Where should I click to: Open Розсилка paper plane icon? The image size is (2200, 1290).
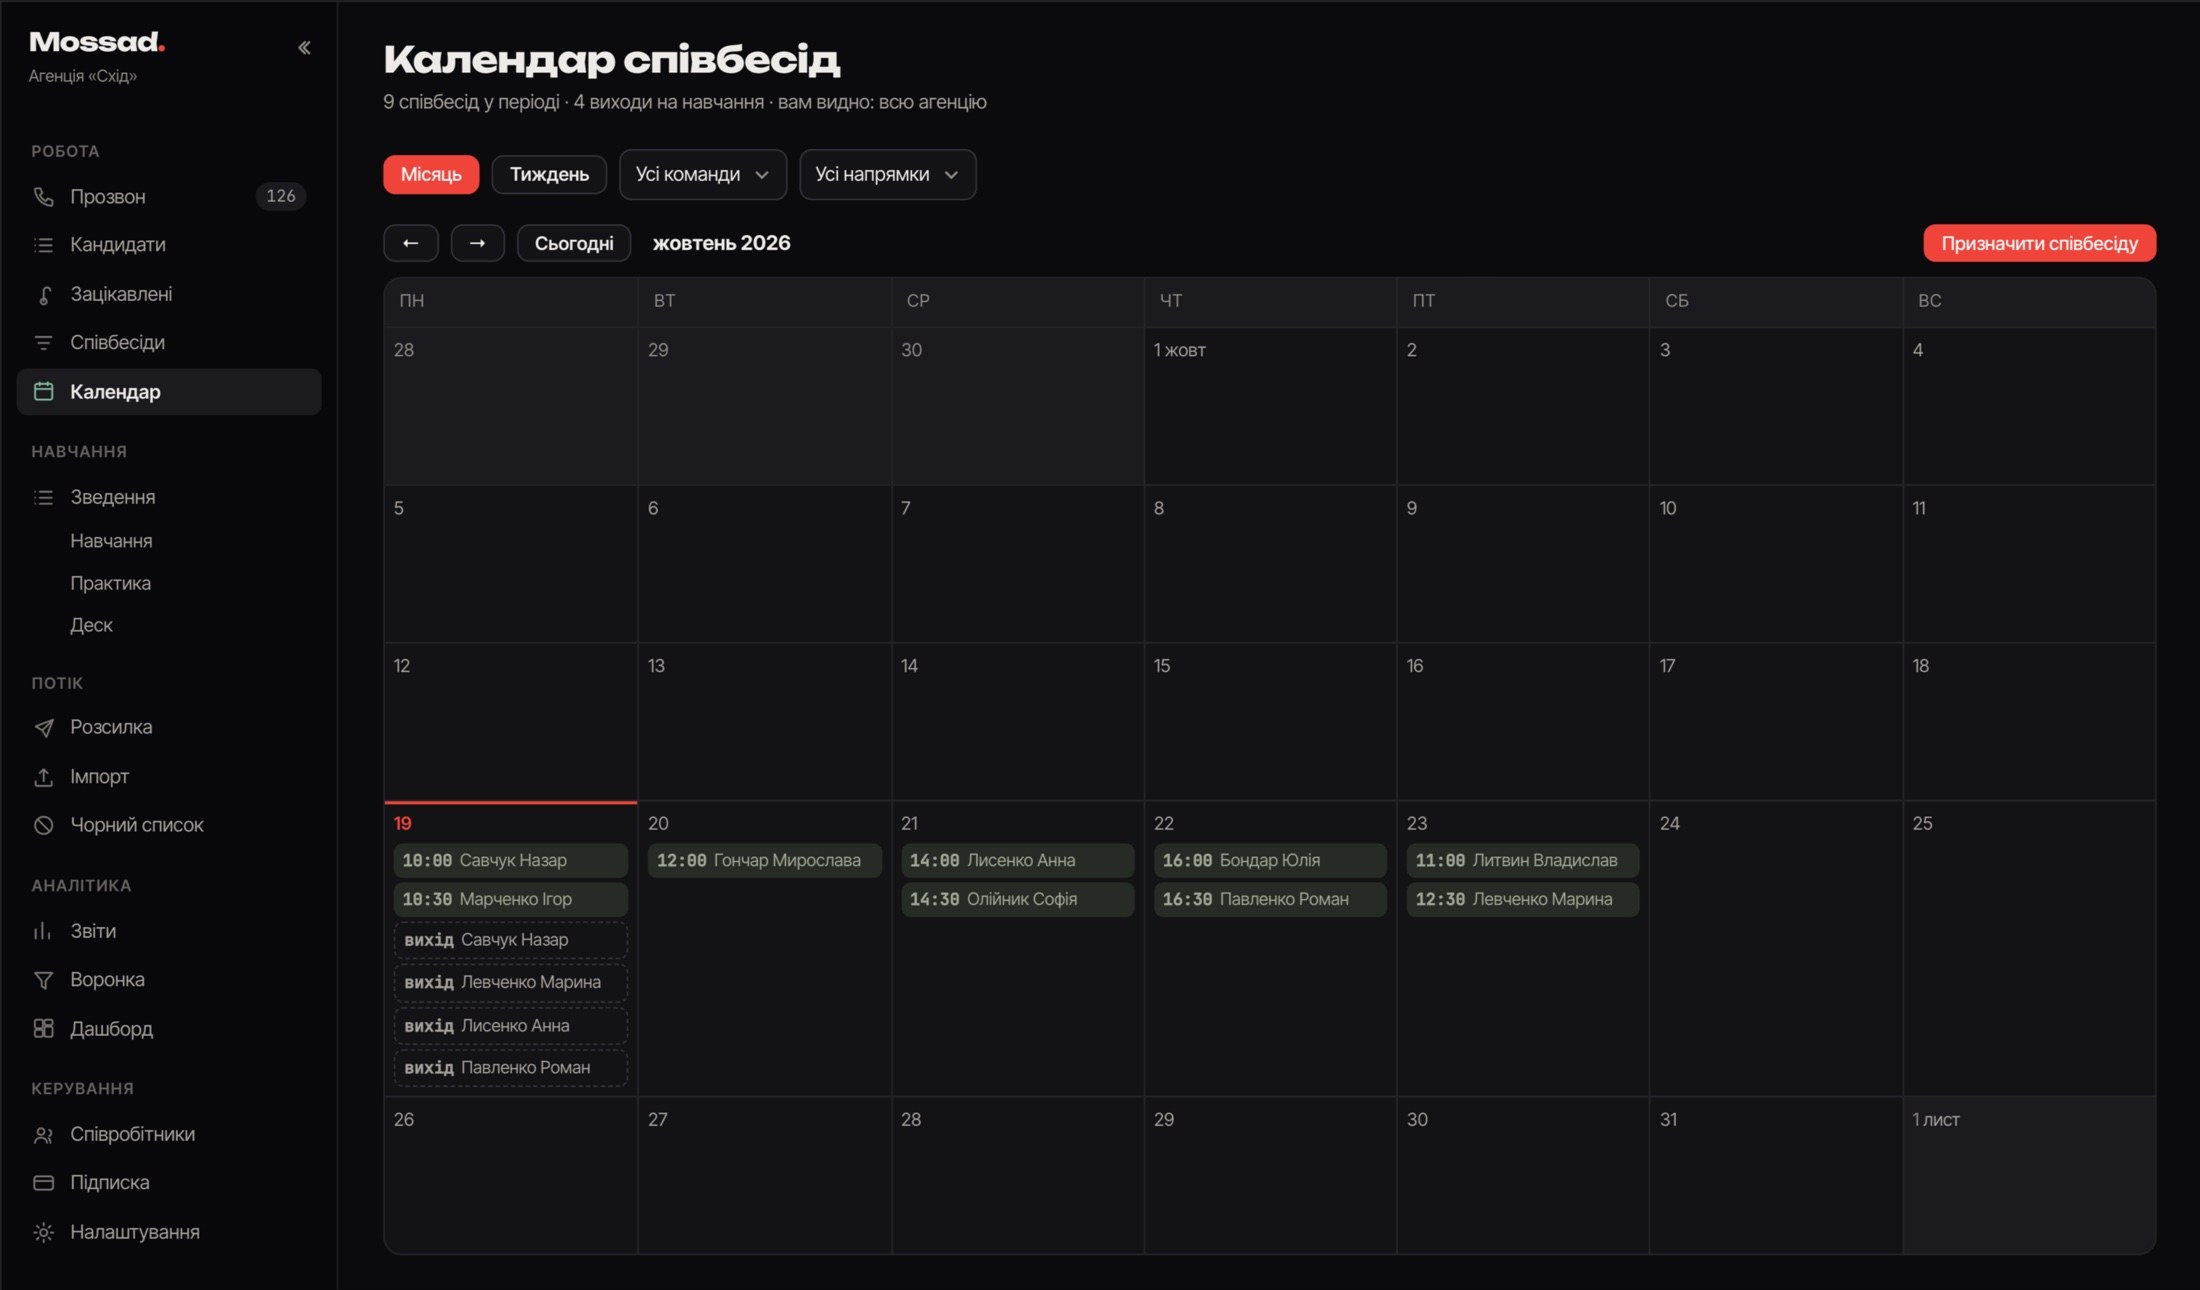pos(43,727)
